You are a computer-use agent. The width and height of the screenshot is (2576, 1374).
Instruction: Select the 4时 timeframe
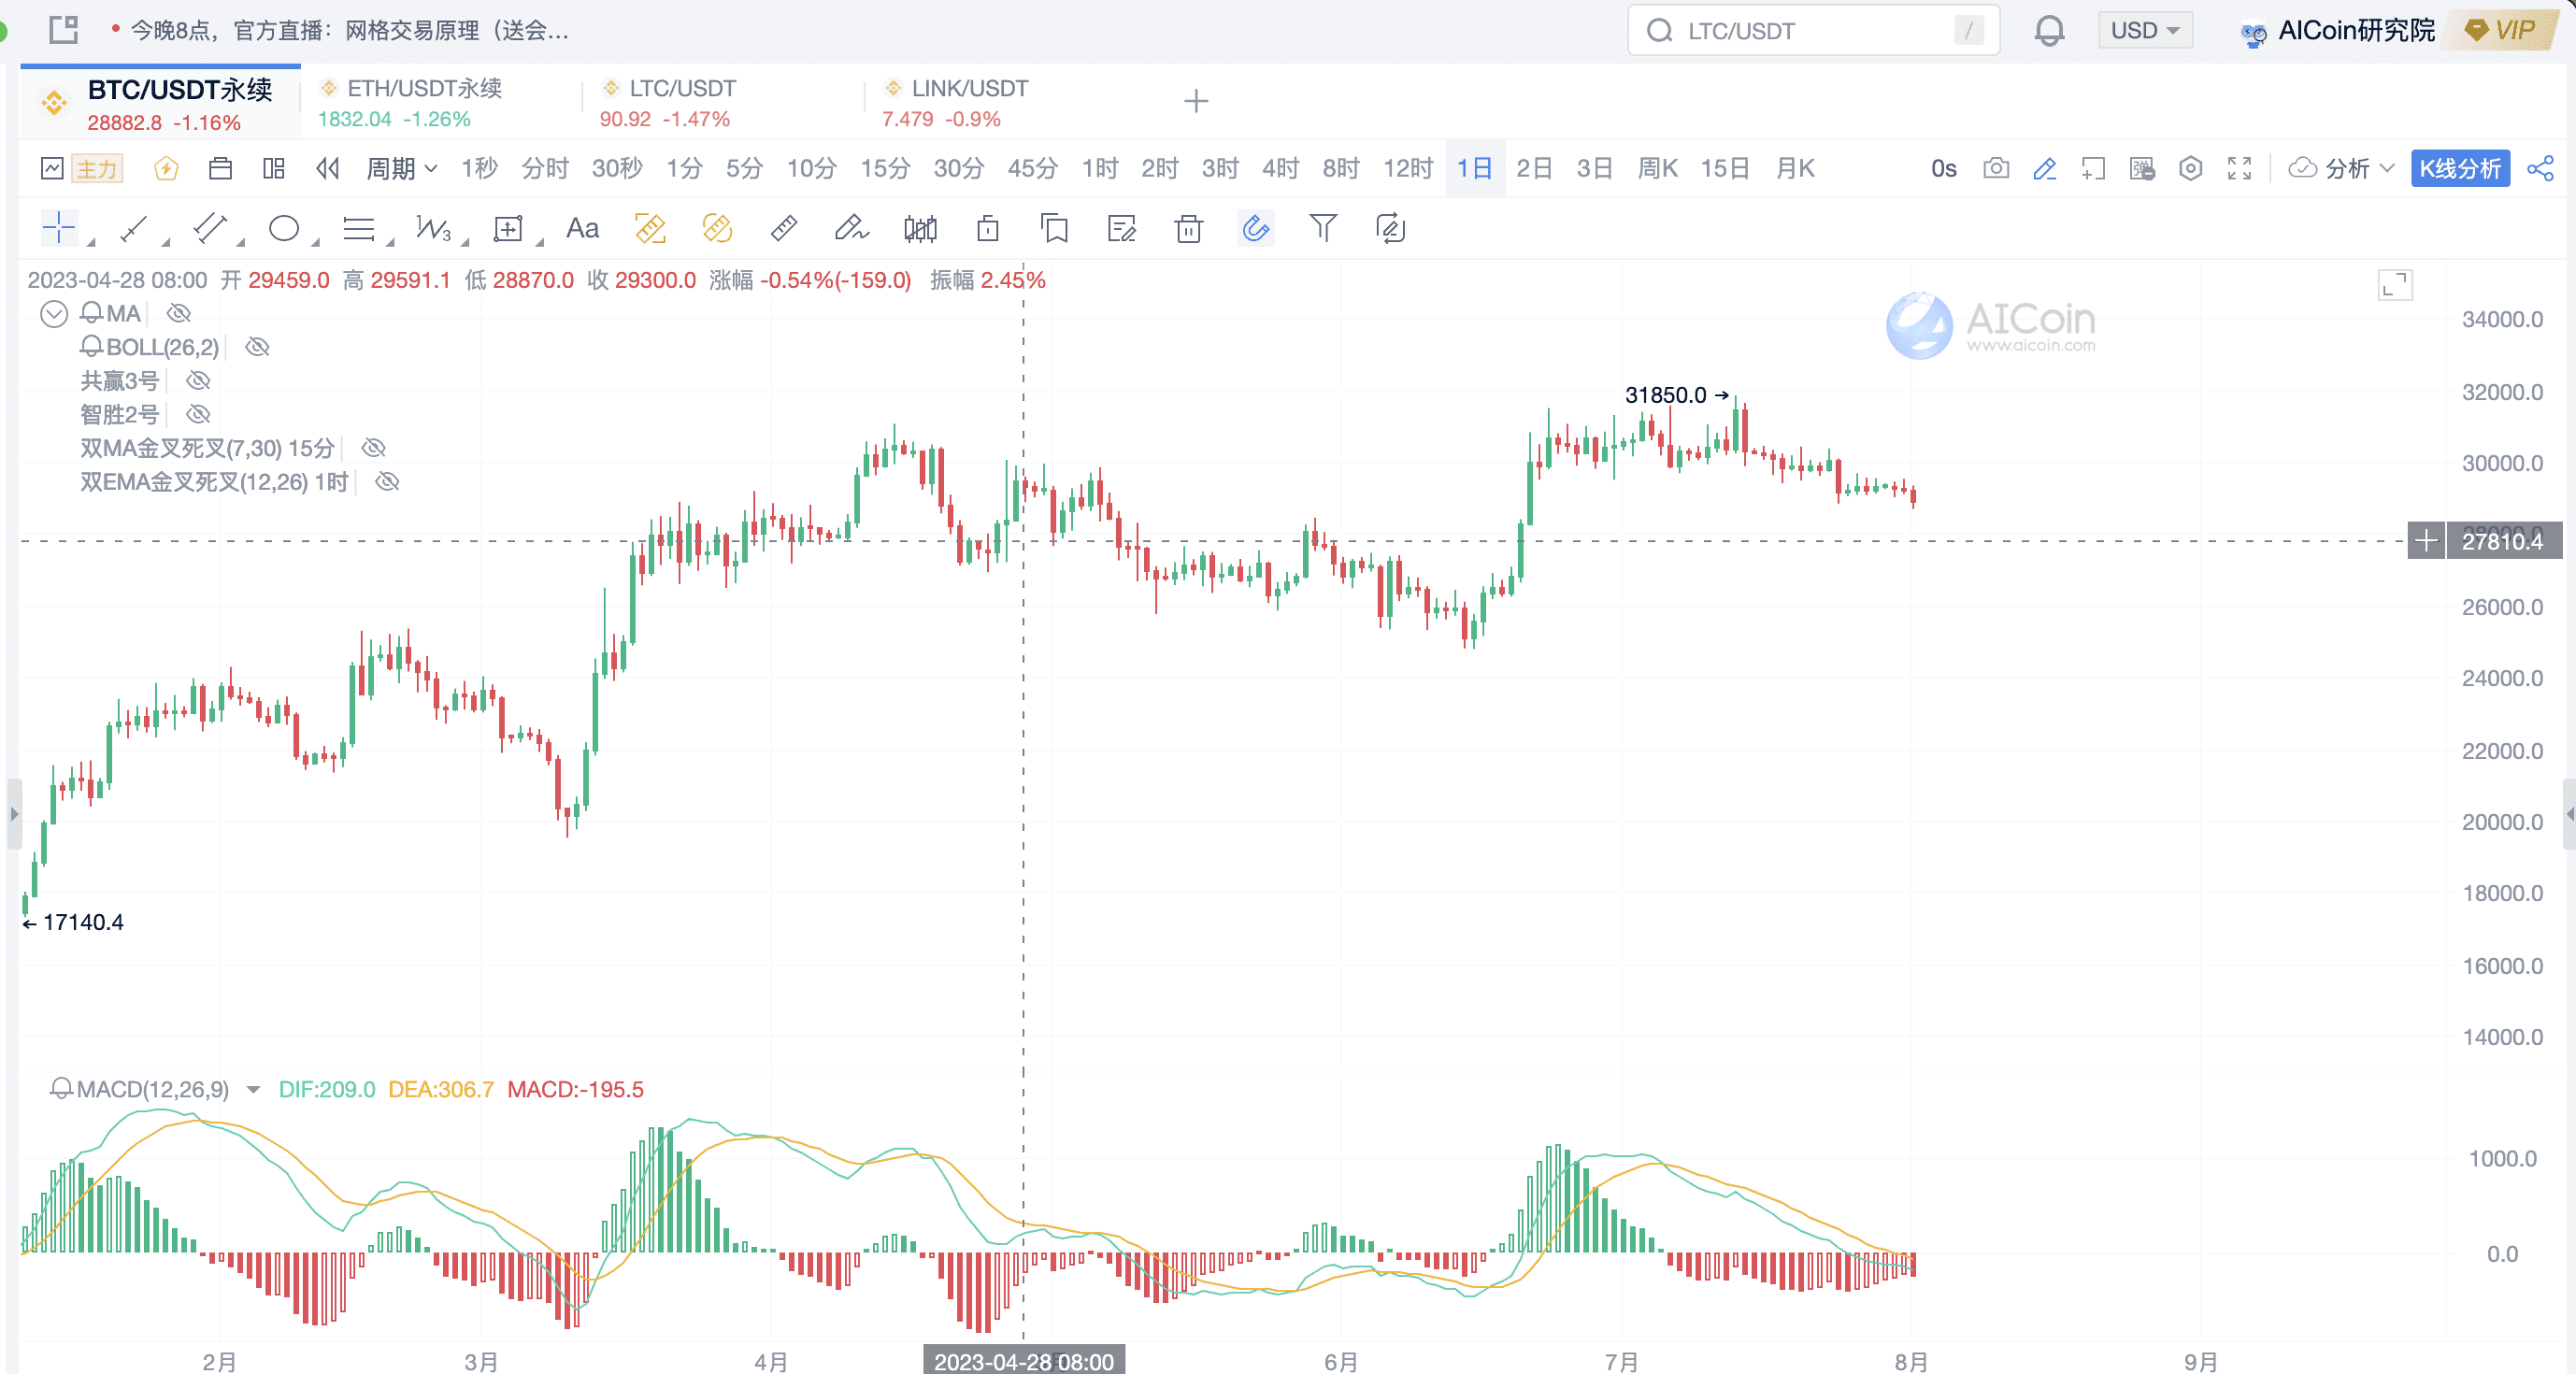(x=1280, y=168)
